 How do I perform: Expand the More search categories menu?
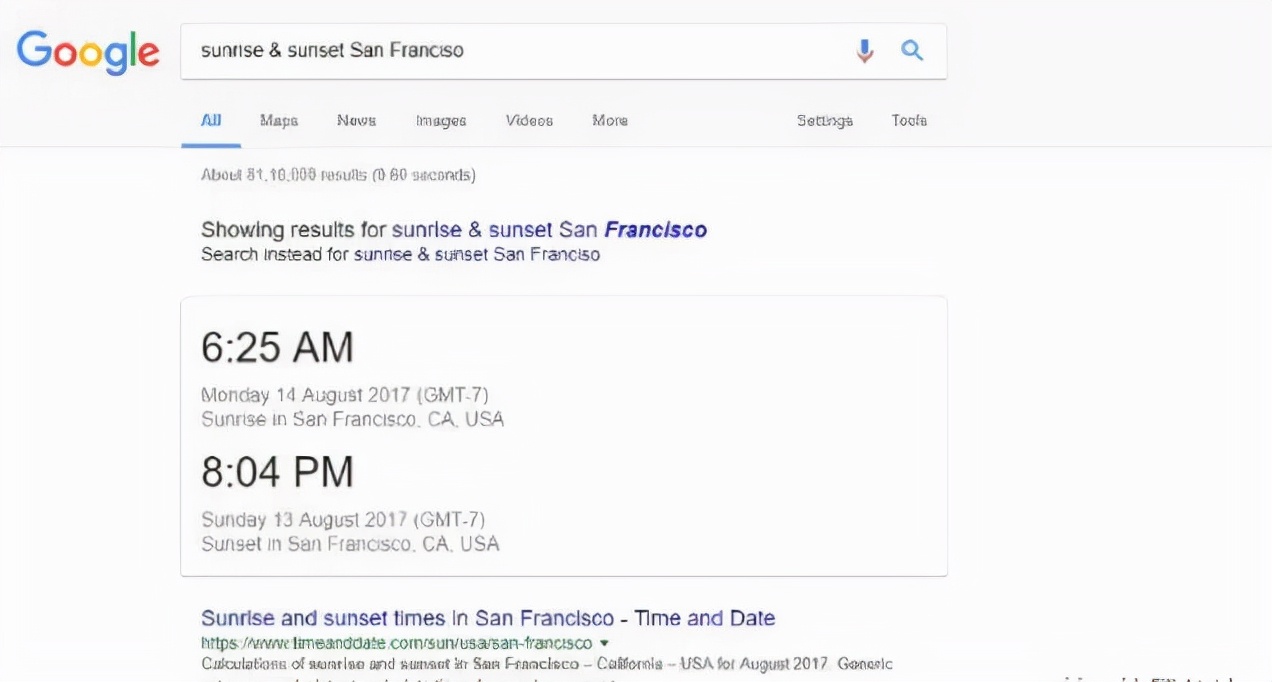610,120
